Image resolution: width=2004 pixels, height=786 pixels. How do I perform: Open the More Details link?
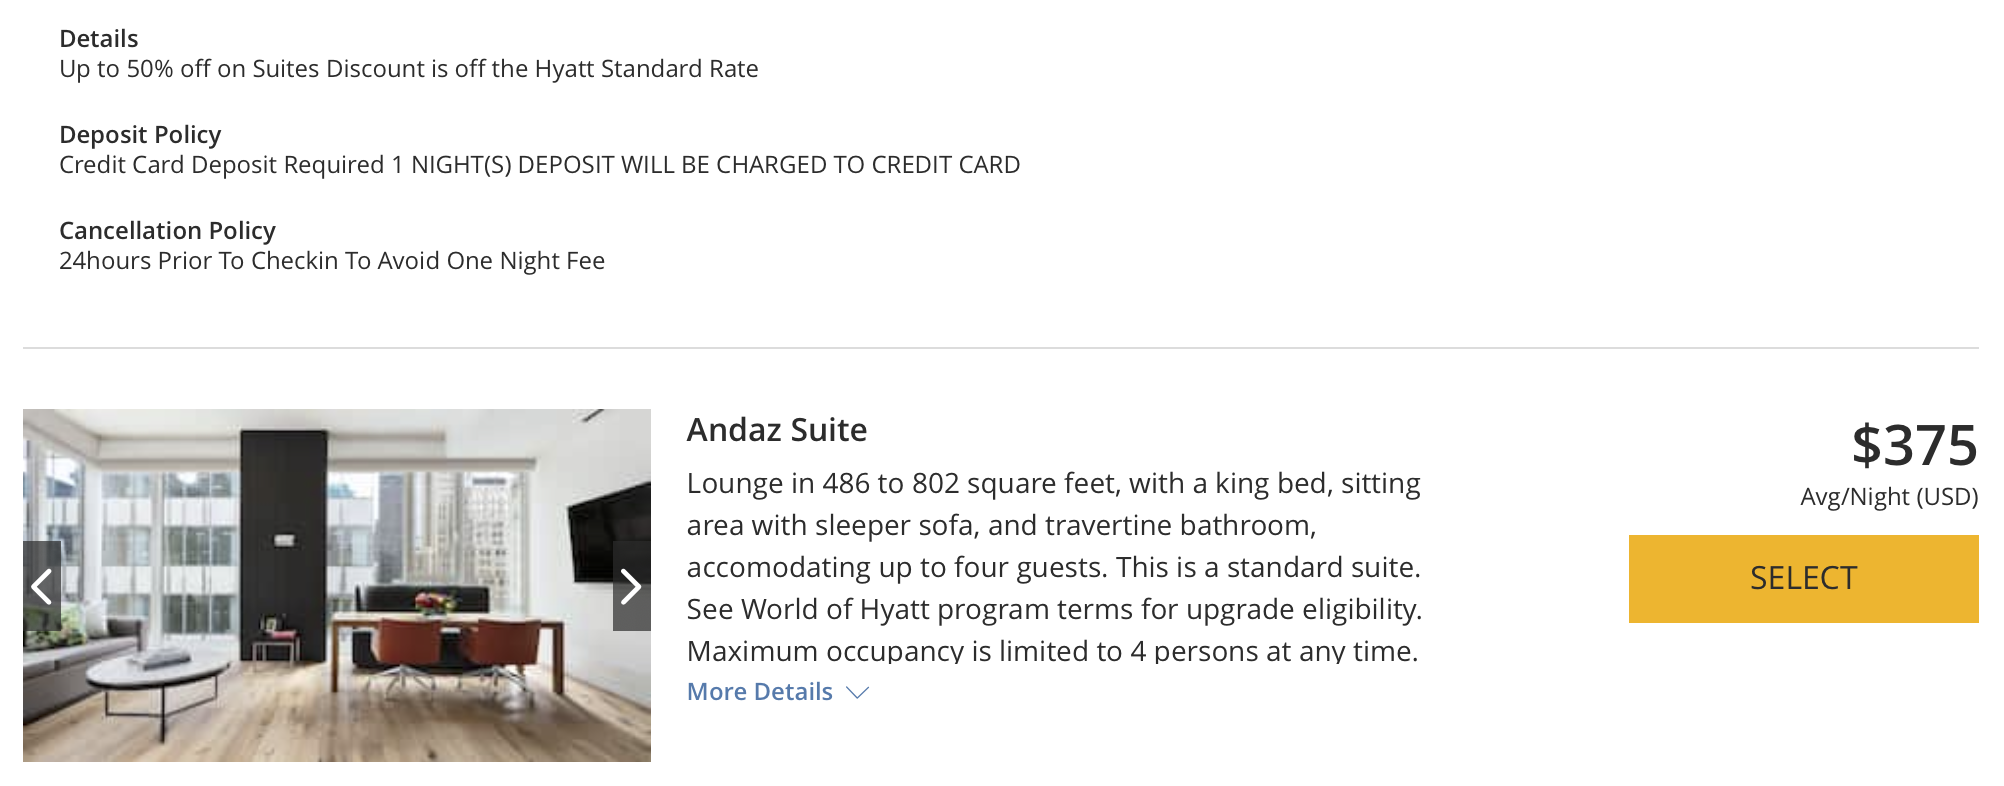760,692
